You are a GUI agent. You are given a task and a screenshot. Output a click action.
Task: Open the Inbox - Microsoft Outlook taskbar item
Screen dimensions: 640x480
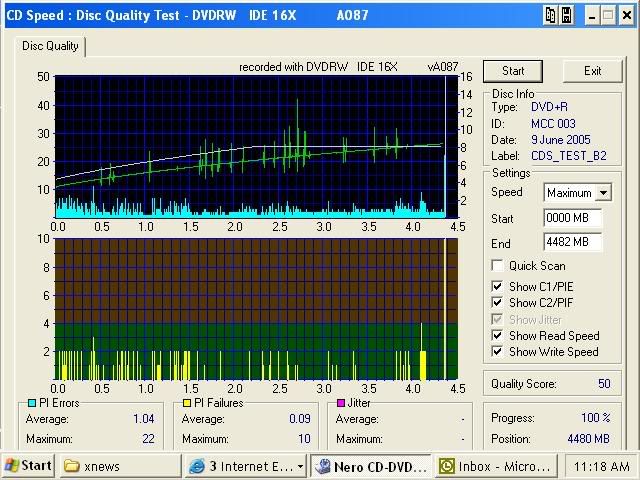(x=495, y=466)
